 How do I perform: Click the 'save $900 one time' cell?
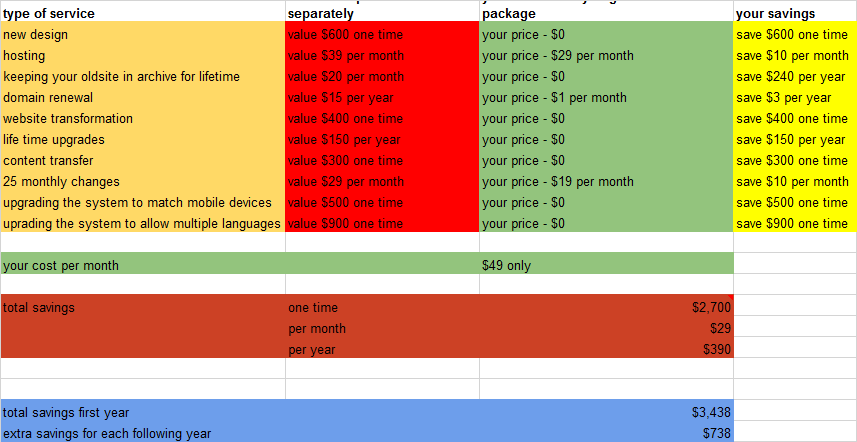pos(794,223)
